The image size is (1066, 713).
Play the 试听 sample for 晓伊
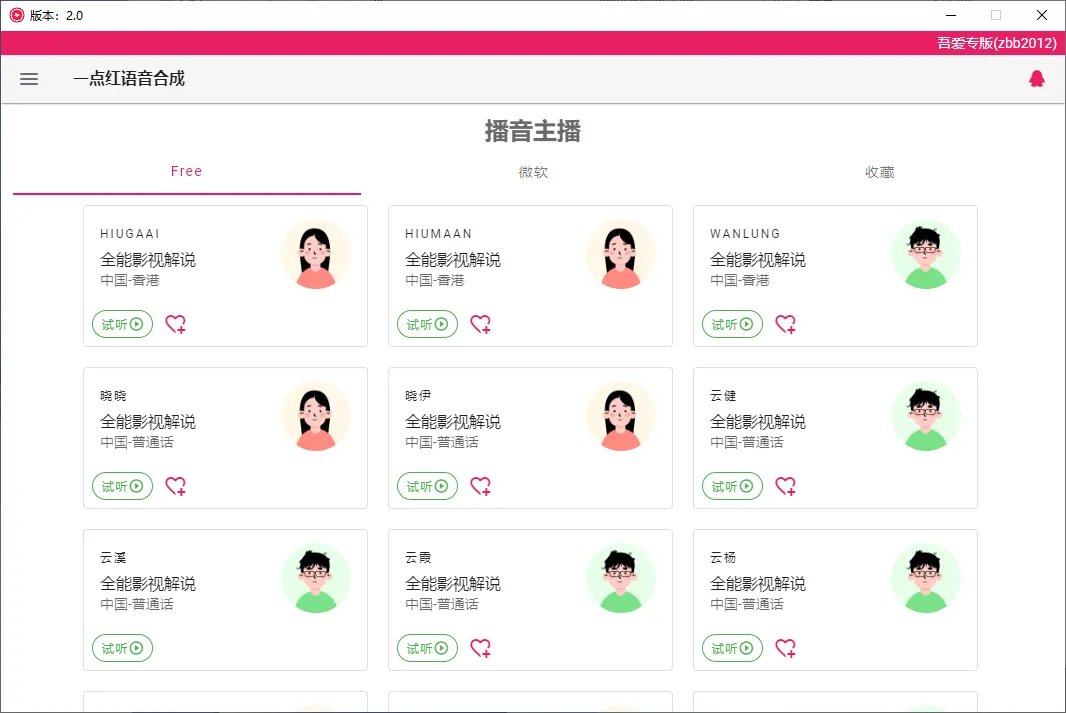pos(427,486)
